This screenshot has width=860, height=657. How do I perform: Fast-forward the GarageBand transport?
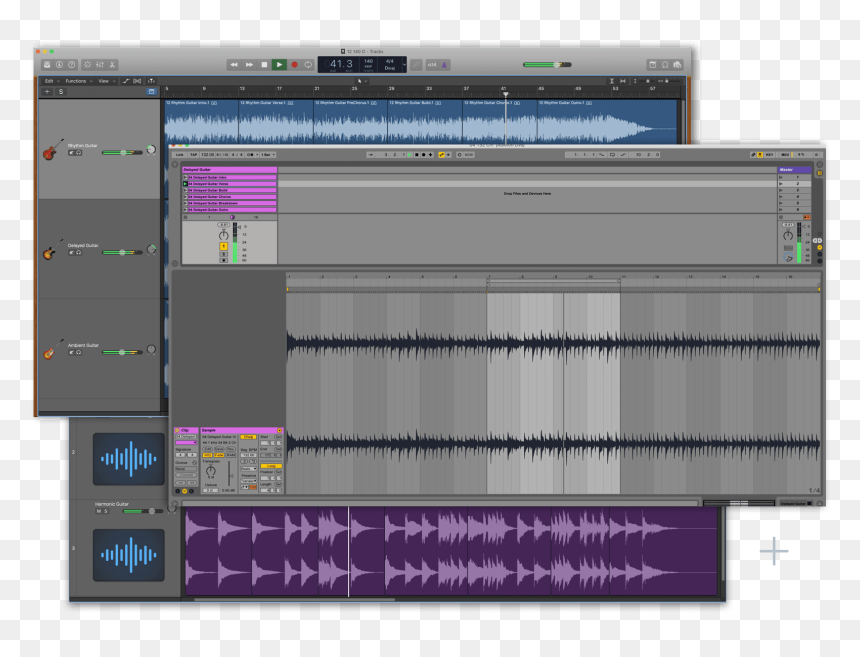(x=250, y=65)
